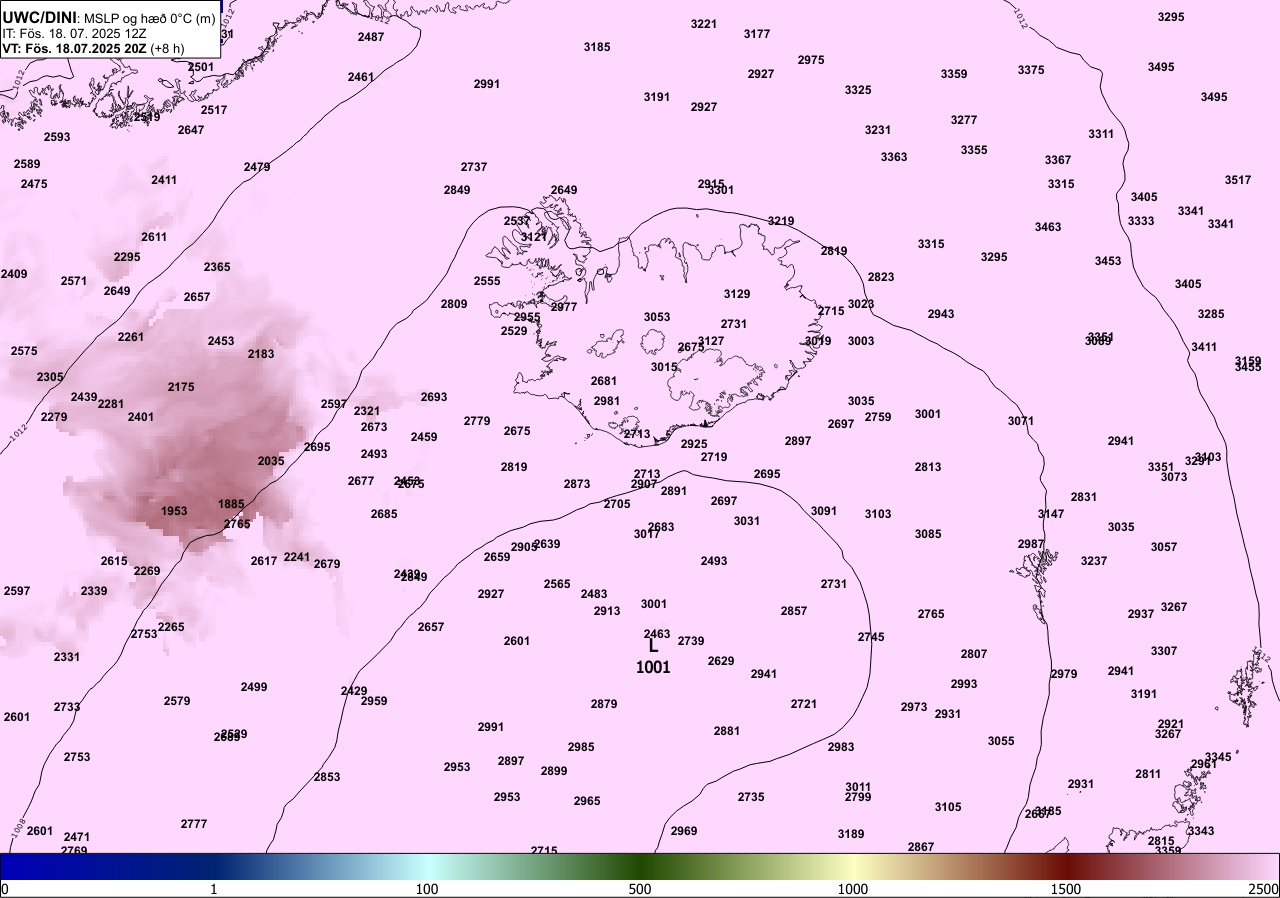Click the 3147 height value
Viewport: 1280px width, 898px height.
tap(1051, 514)
